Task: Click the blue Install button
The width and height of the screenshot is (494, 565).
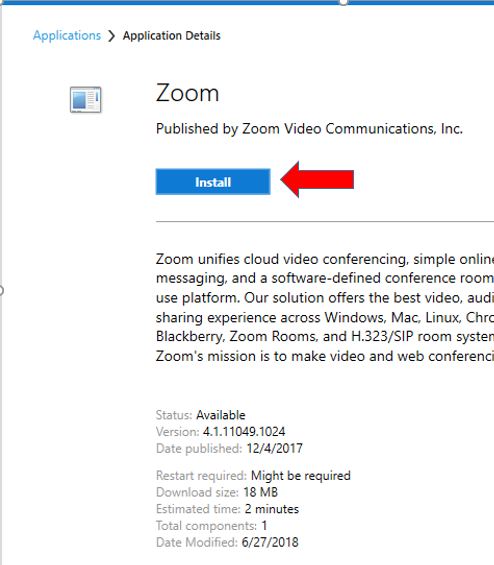Action: coord(213,182)
